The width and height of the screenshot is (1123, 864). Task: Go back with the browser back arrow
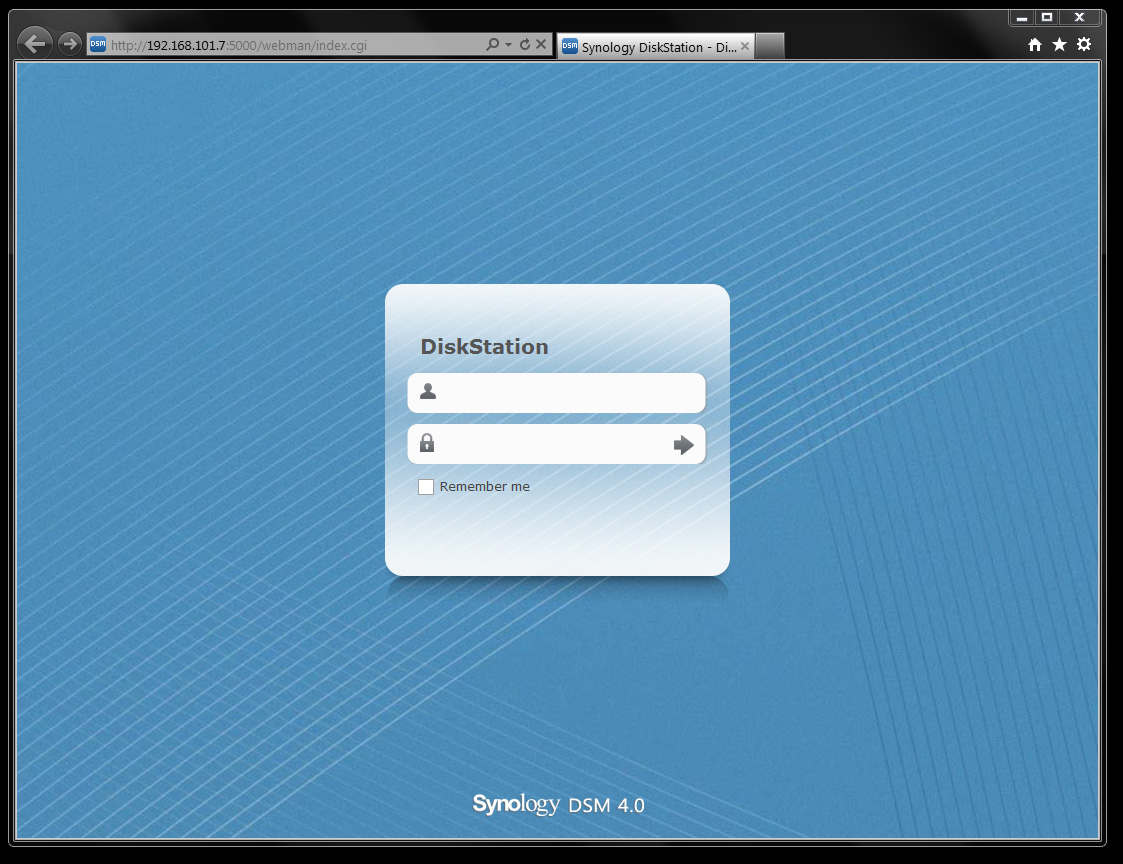34,44
